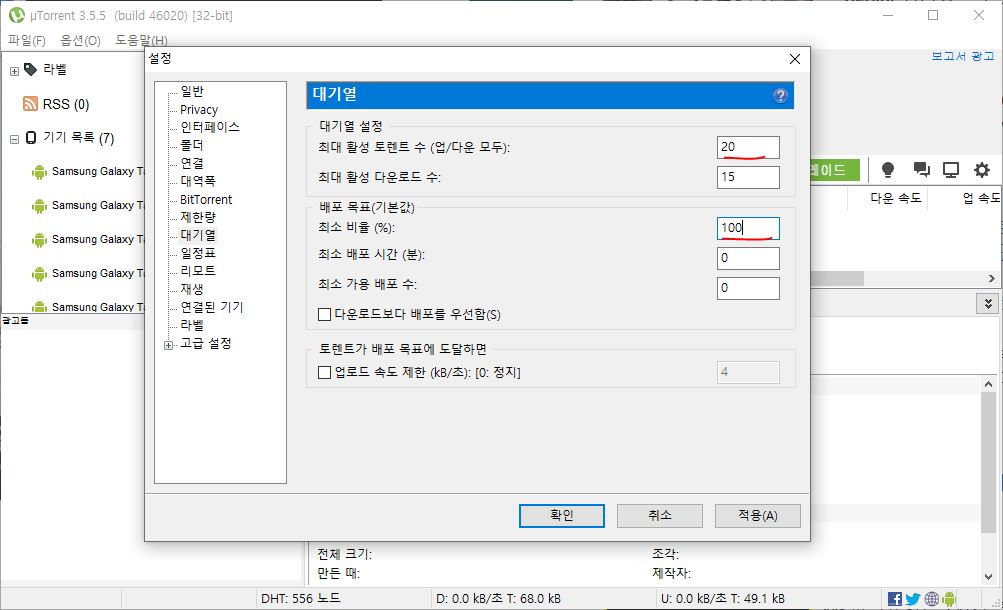Select 재생 in settings tree
Image resolution: width=1003 pixels, height=610 pixels.
click(192, 289)
